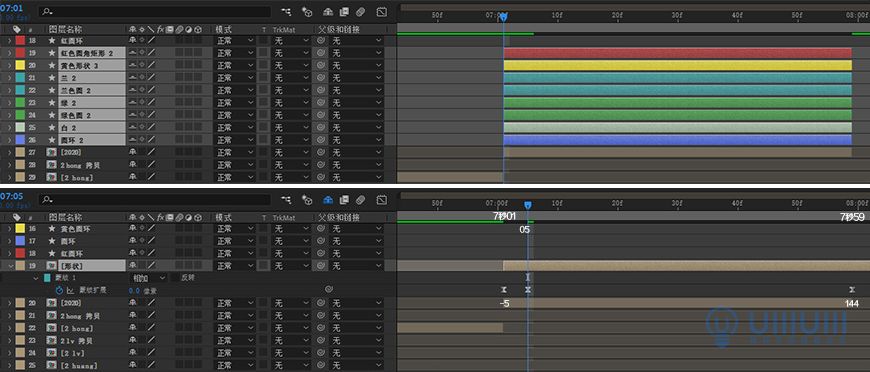Toggle shy switch on 红色圆角矩形 2 layer
This screenshot has width=870, height=372.
[x=133, y=53]
